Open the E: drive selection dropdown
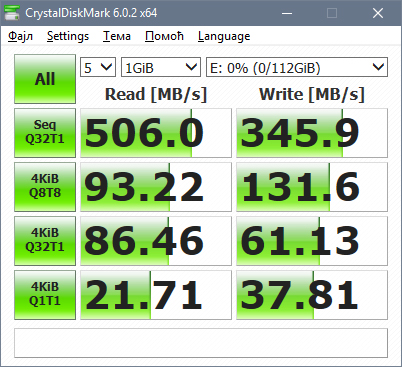The height and width of the screenshot is (367, 402). (297, 67)
